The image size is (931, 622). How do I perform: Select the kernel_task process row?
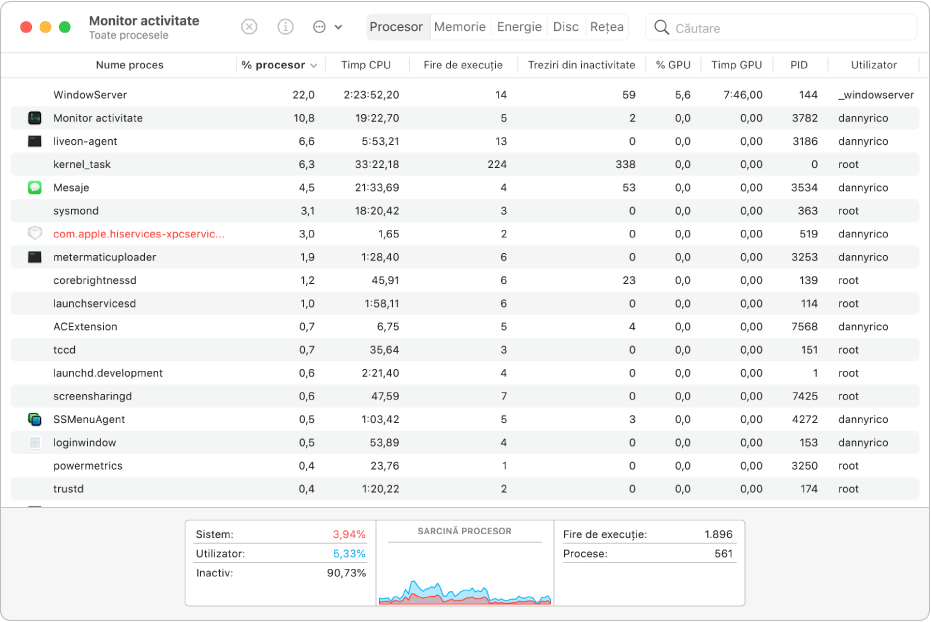coord(465,164)
